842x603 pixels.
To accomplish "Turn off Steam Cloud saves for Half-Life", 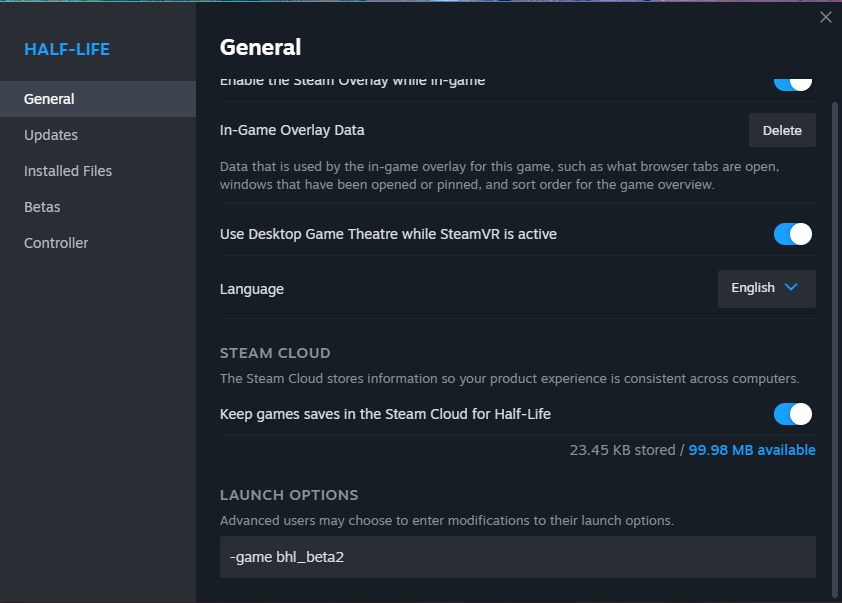I will coord(793,414).
